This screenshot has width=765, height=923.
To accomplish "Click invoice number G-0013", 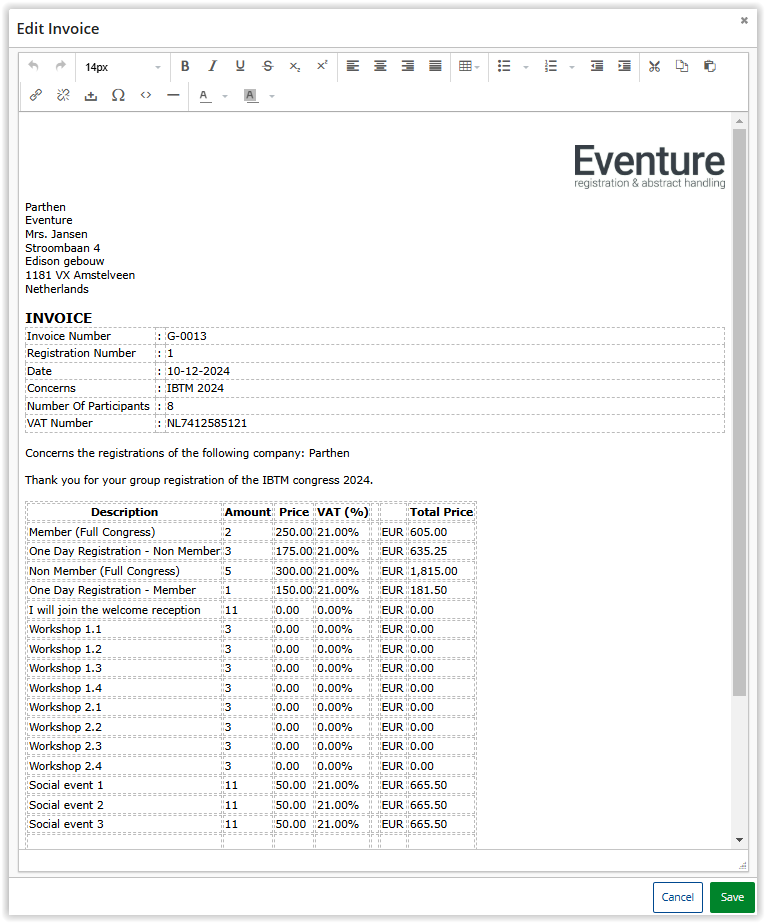I will tap(187, 336).
